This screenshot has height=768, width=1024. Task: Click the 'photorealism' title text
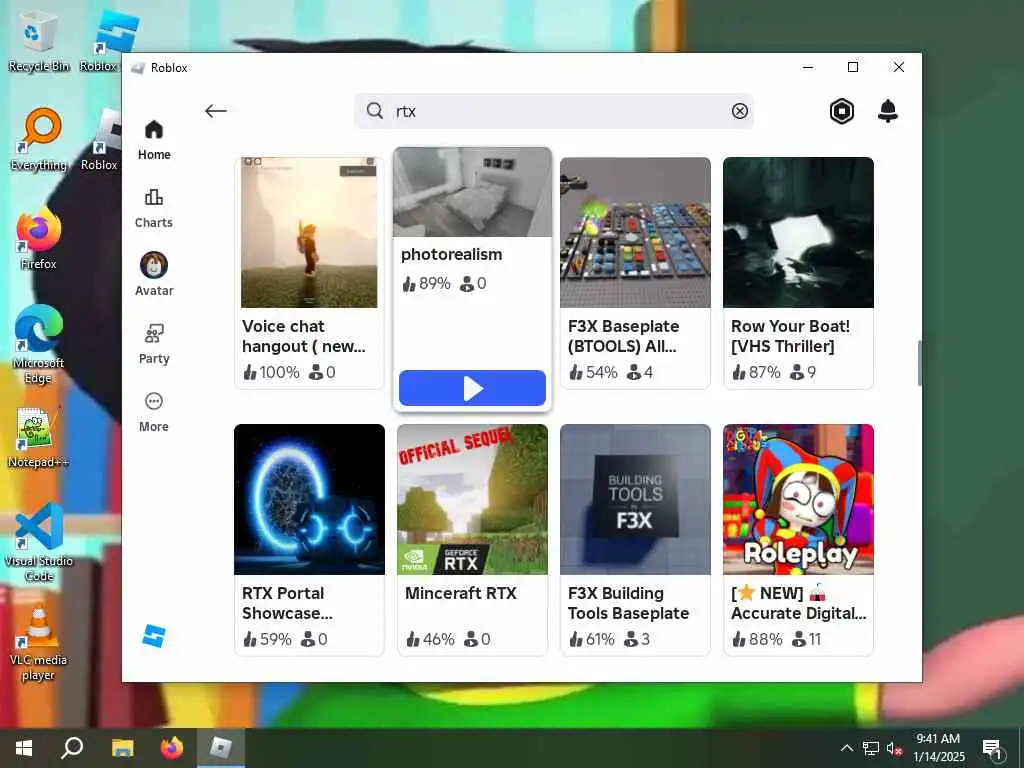tap(451, 255)
